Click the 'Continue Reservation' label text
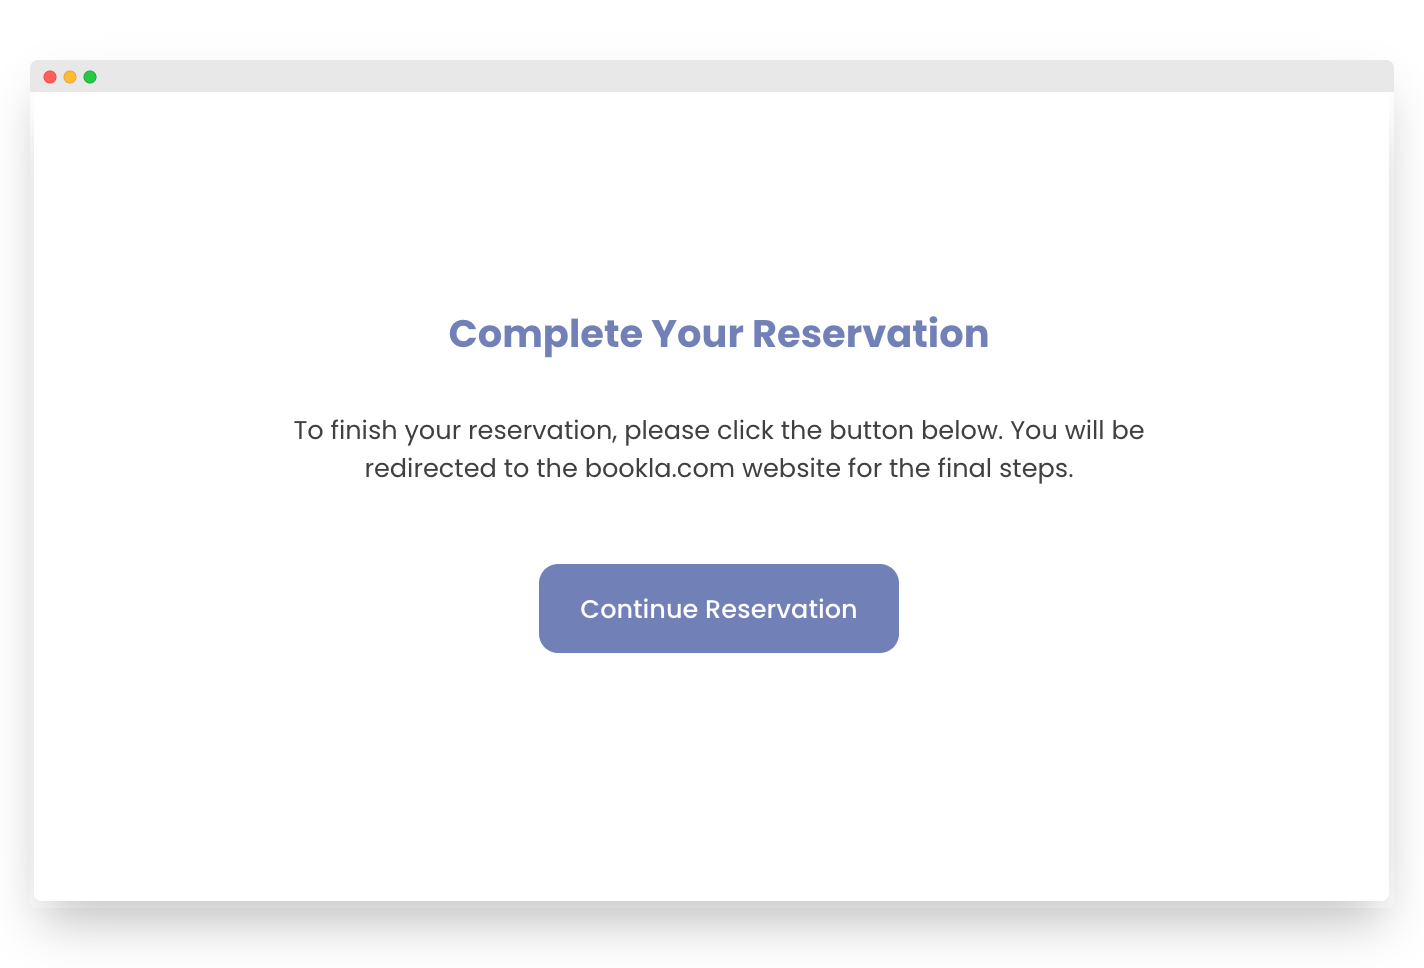 (x=718, y=608)
